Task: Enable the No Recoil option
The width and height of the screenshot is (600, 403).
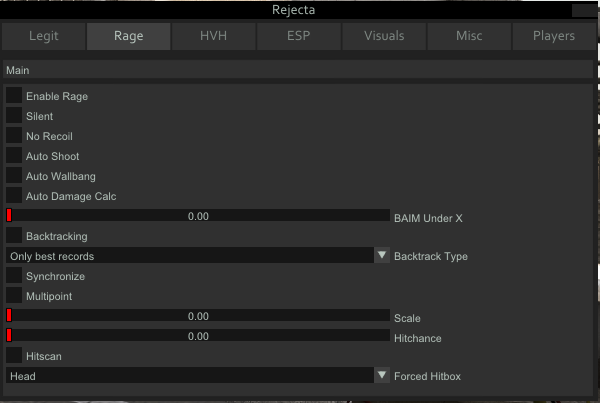Action: (14, 136)
